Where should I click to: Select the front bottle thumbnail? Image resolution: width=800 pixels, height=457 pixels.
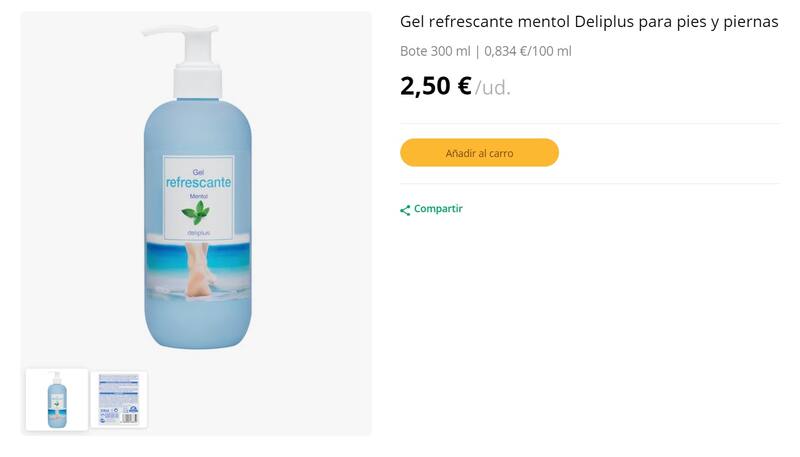(x=57, y=399)
